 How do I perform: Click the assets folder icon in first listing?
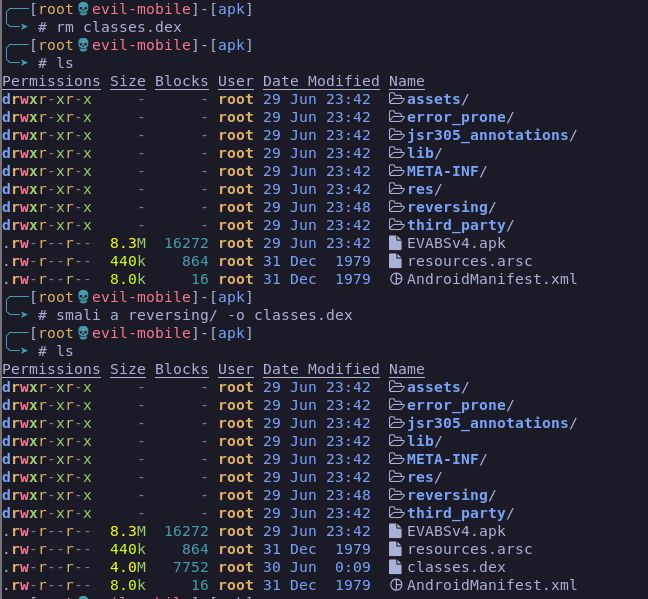click(395, 99)
